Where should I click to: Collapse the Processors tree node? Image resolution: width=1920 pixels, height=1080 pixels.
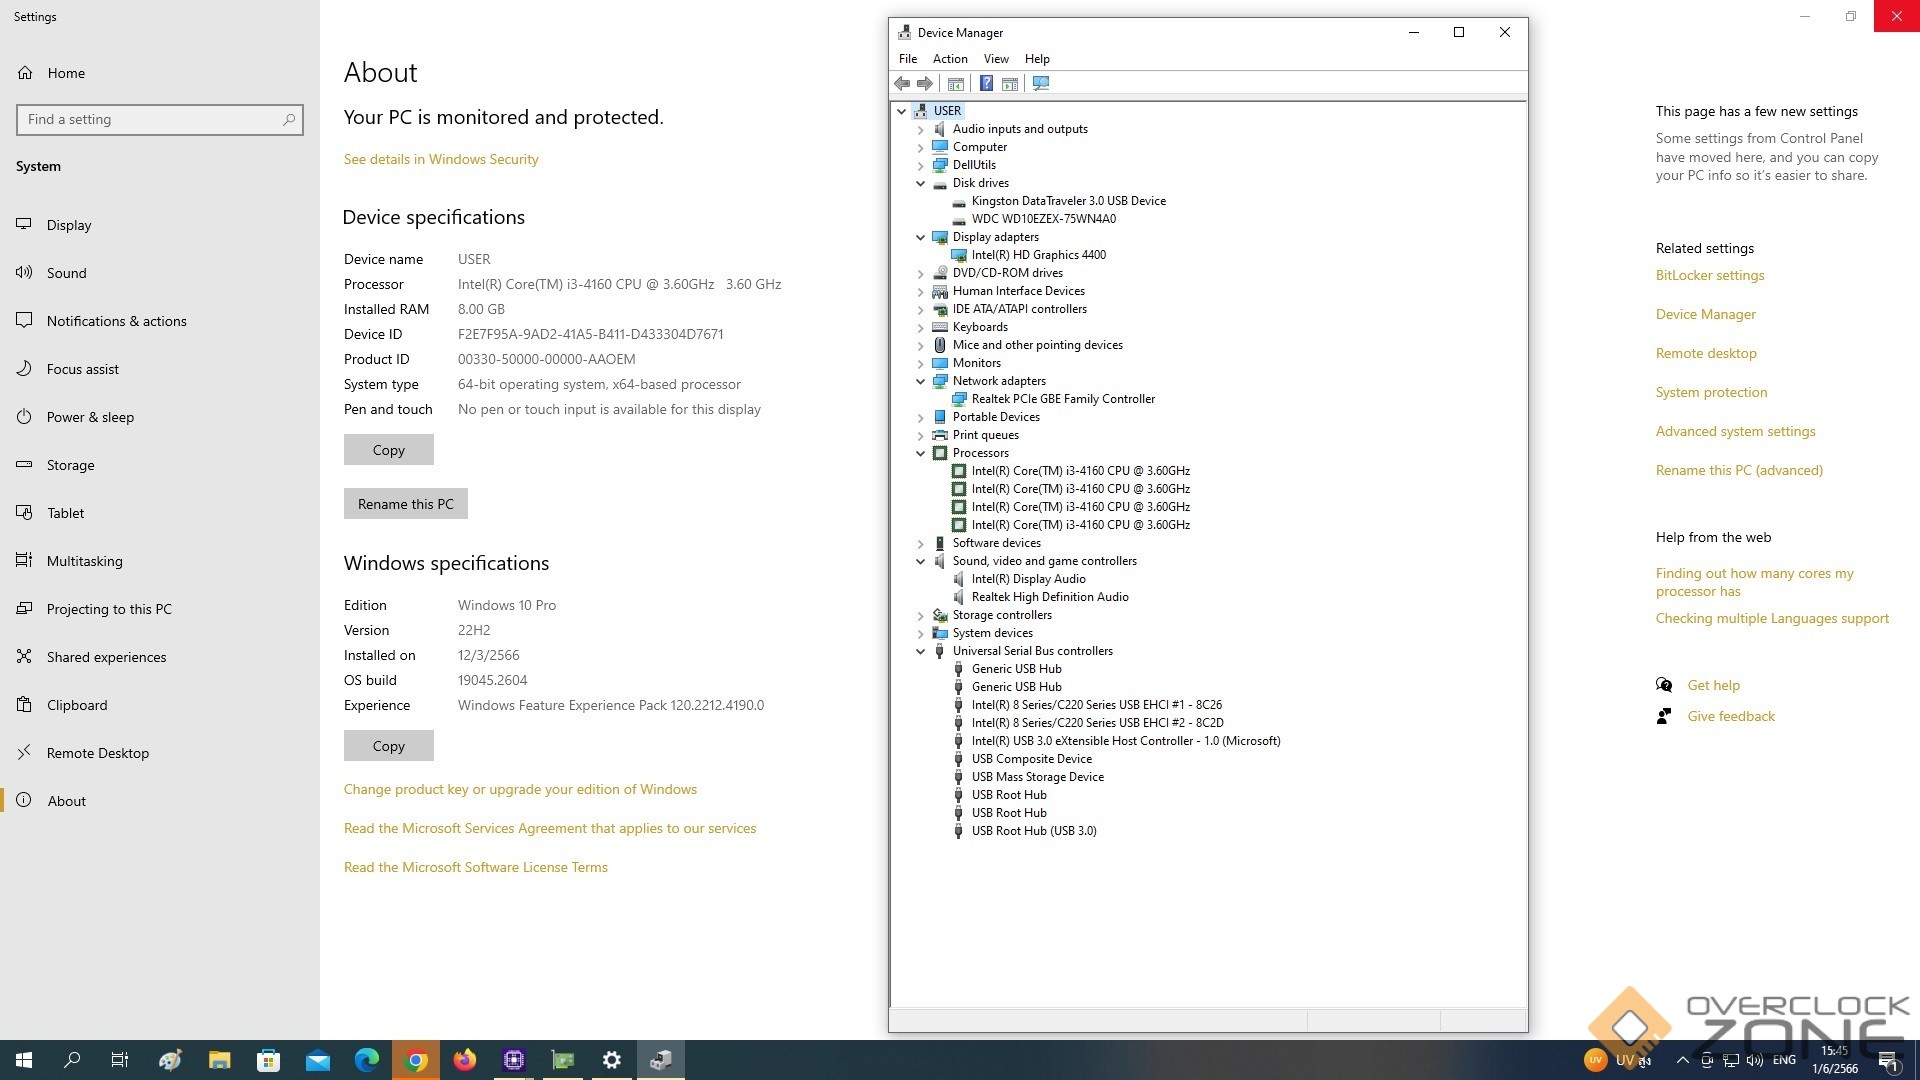point(921,453)
